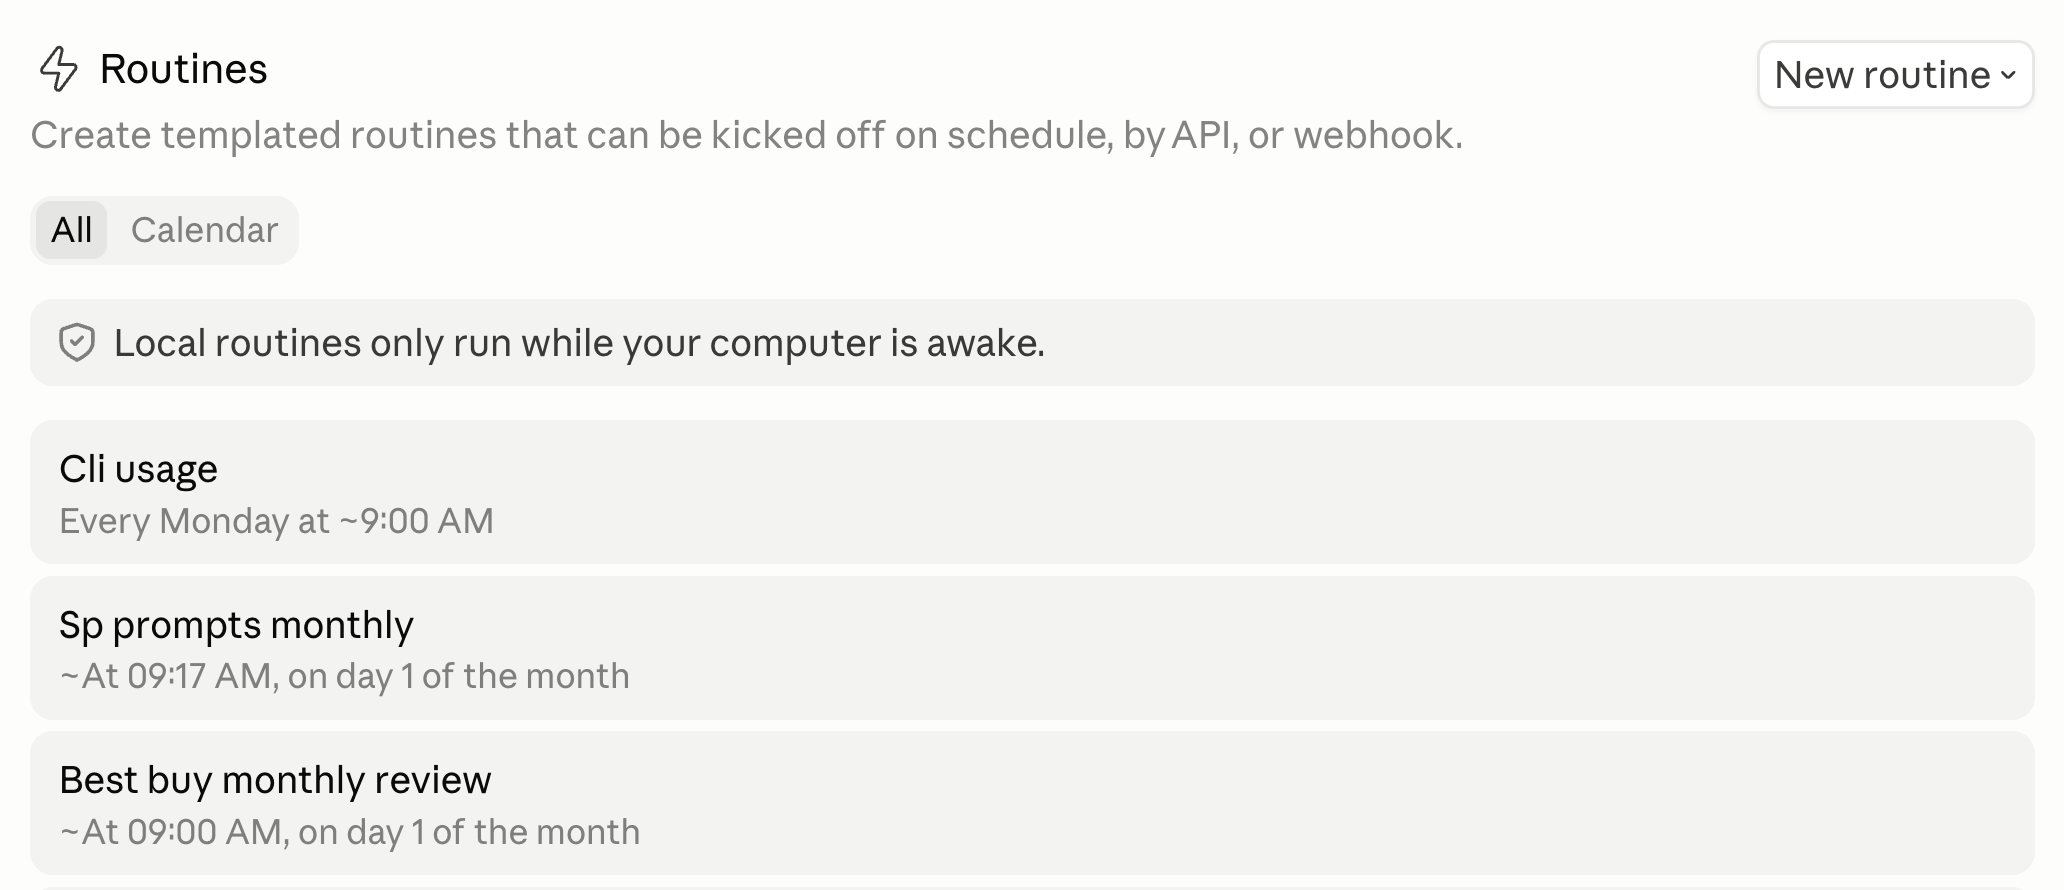Click the 'Create templated routines' description text

pyautogui.click(x=746, y=135)
